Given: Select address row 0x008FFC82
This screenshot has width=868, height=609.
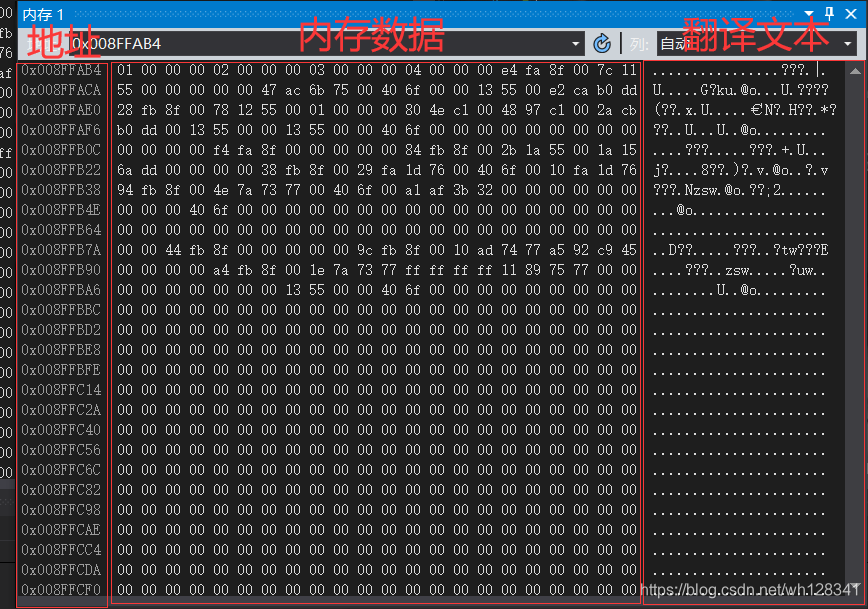Looking at the screenshot, I should click(61, 489).
